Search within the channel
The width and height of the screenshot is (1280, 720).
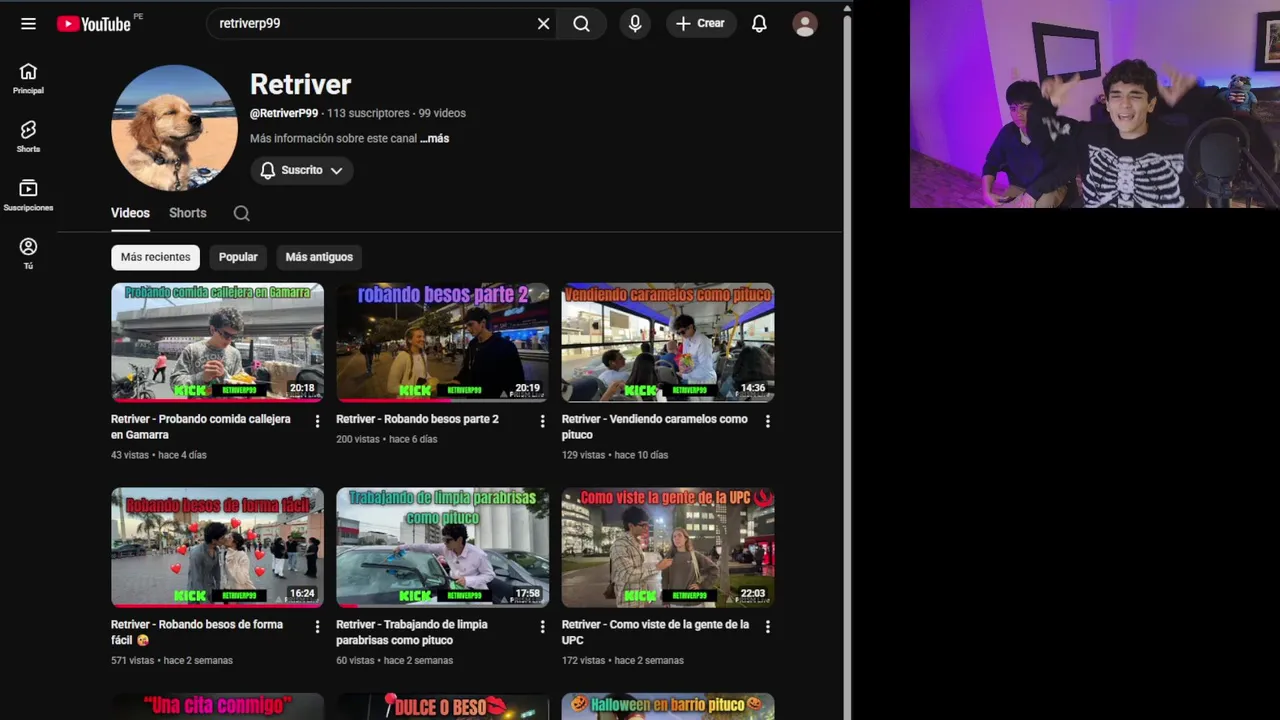pos(241,213)
